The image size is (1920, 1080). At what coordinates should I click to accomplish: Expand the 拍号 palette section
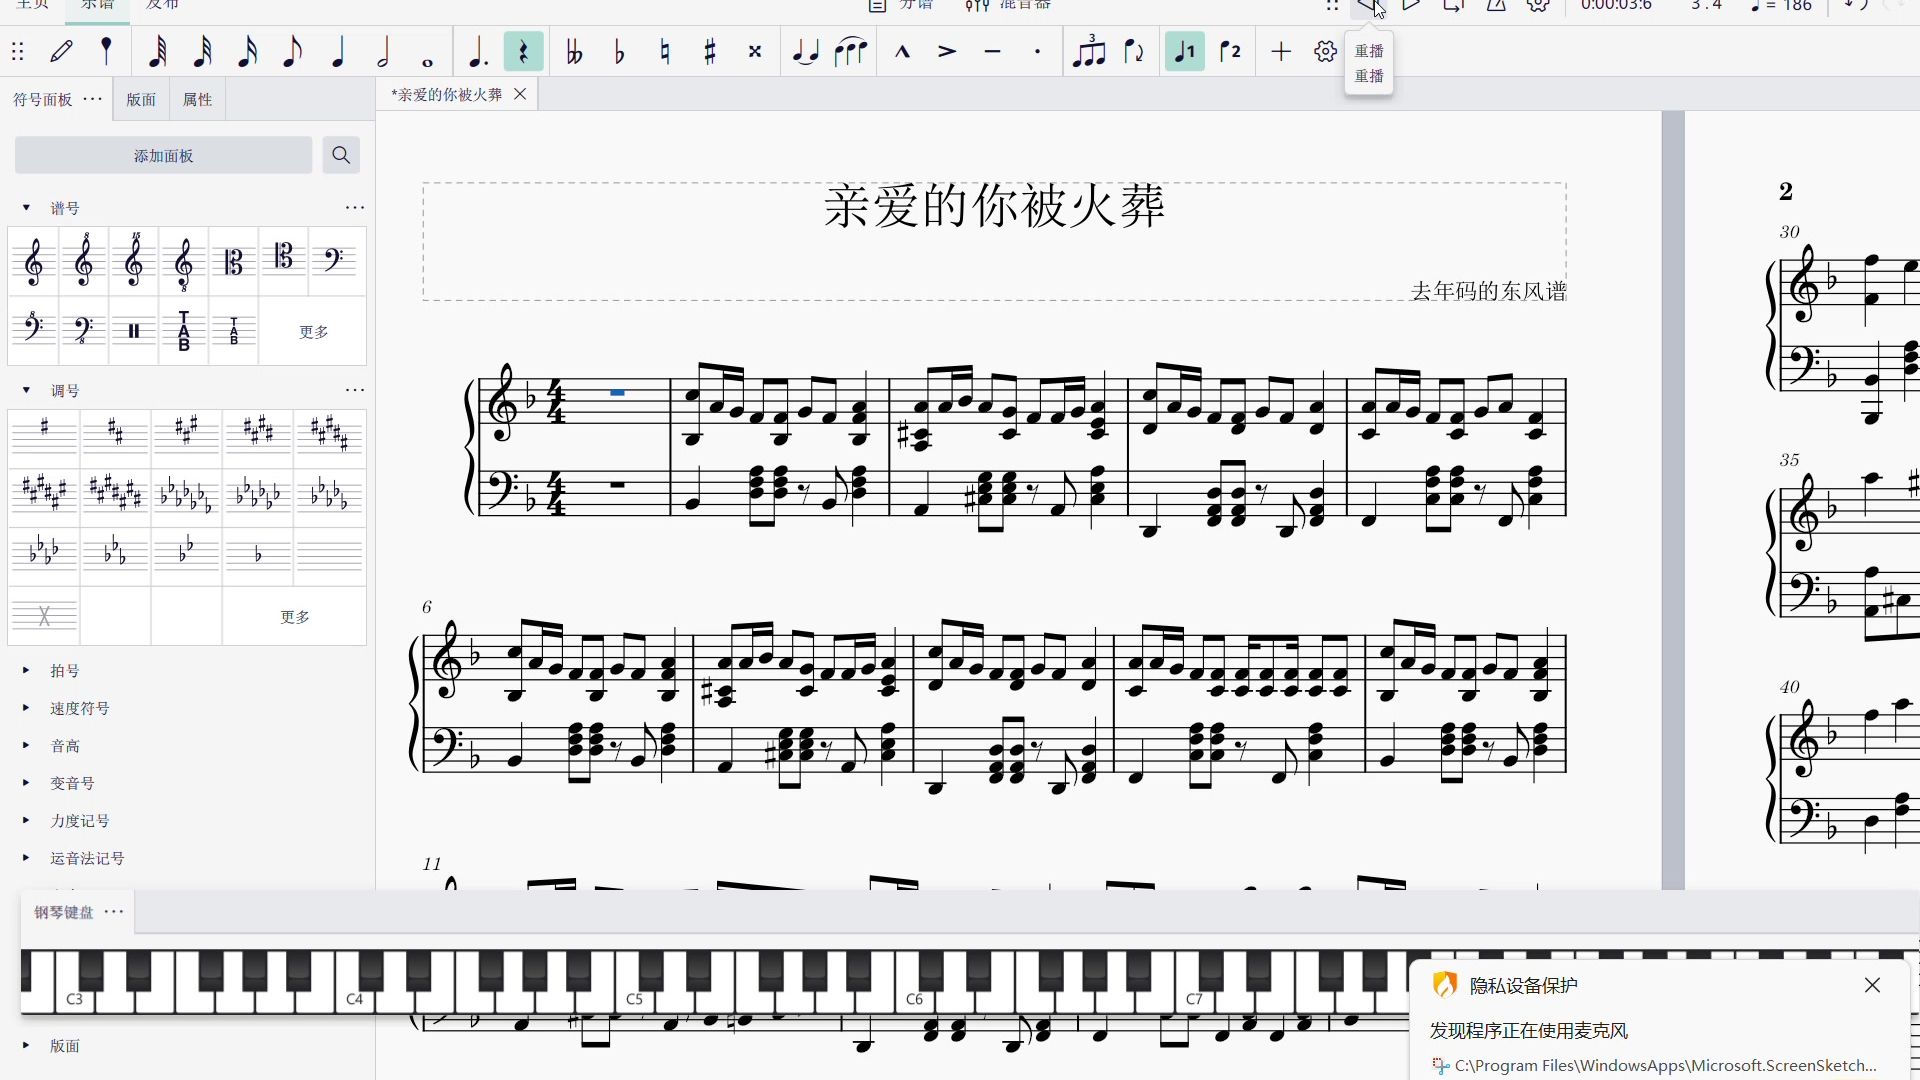tap(65, 671)
